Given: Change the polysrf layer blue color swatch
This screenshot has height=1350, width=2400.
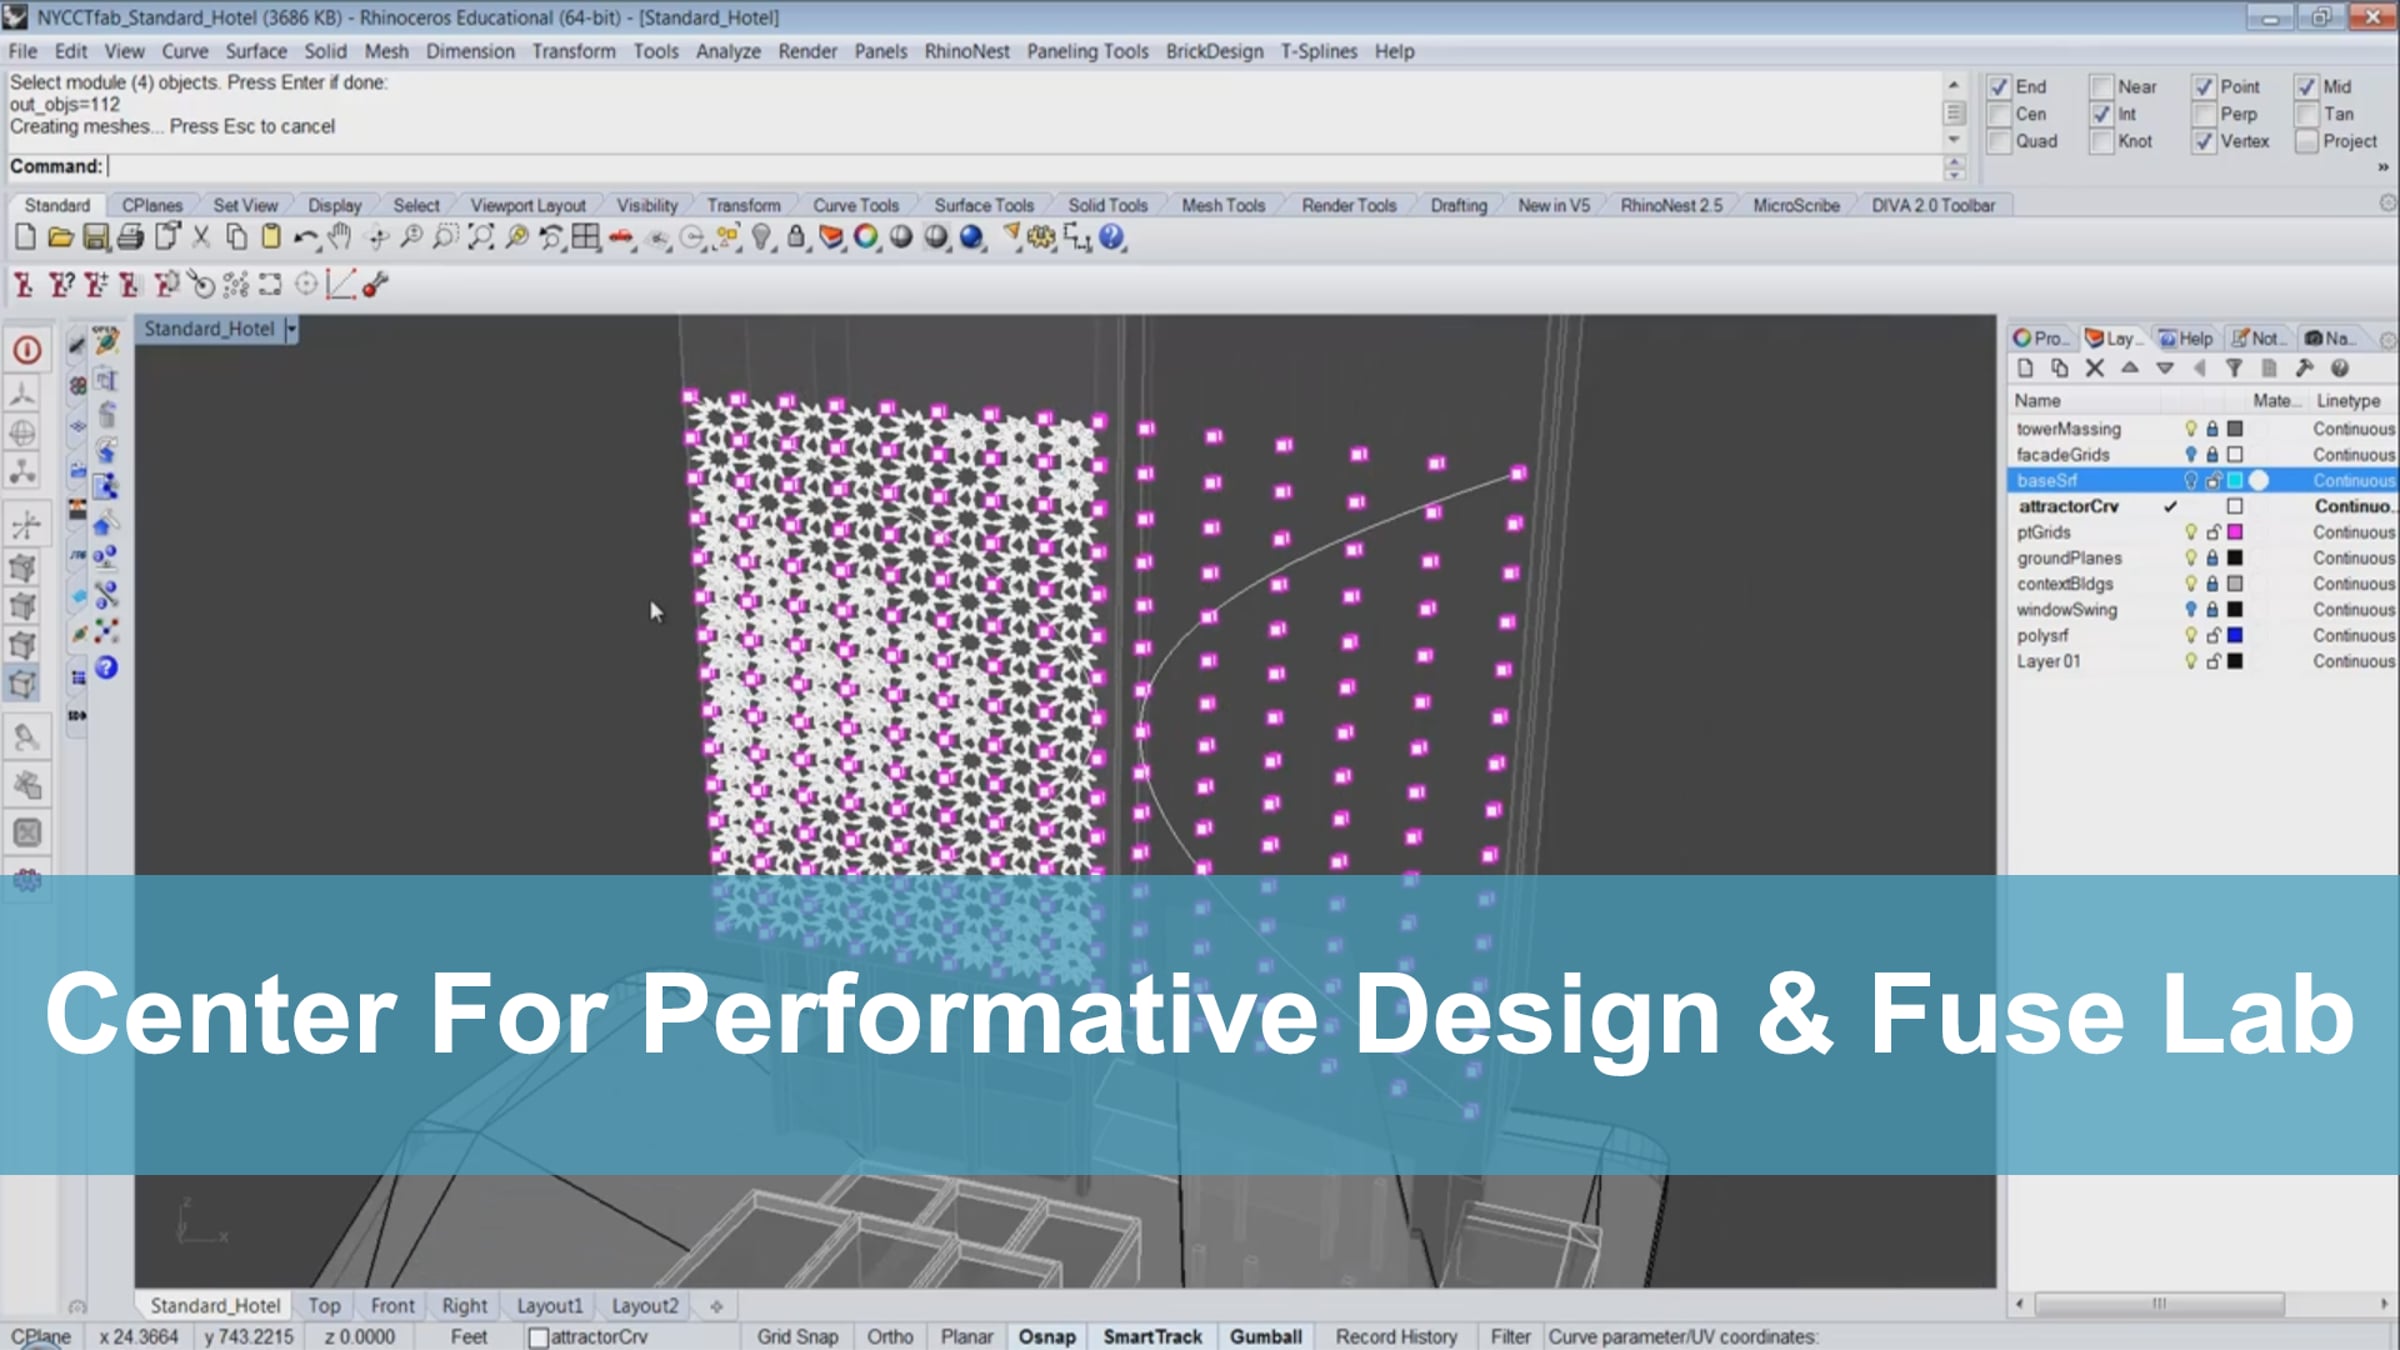Looking at the screenshot, I should click(2235, 636).
